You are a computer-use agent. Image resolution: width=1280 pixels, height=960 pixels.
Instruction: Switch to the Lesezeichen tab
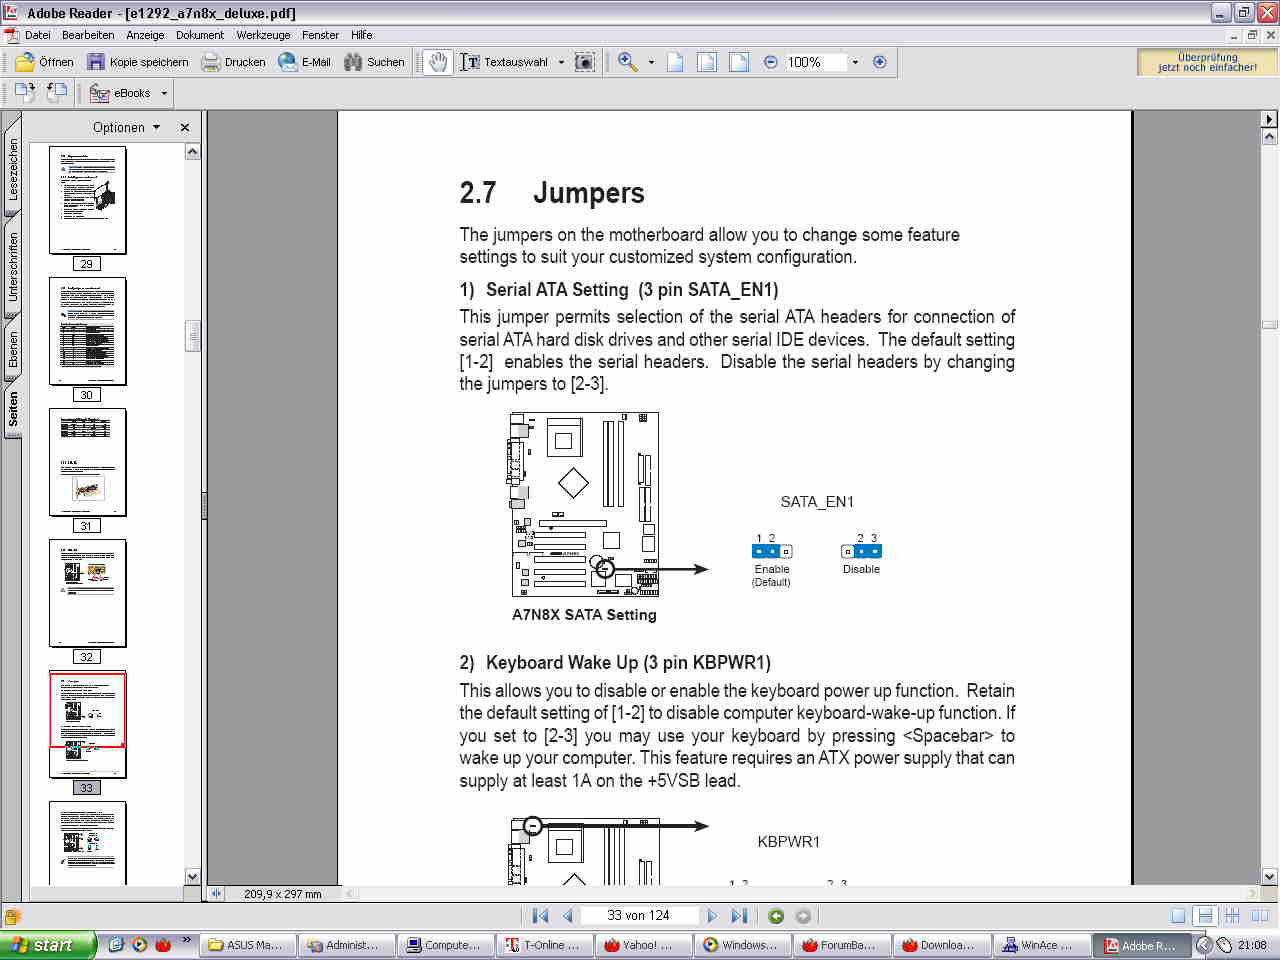tap(13, 169)
